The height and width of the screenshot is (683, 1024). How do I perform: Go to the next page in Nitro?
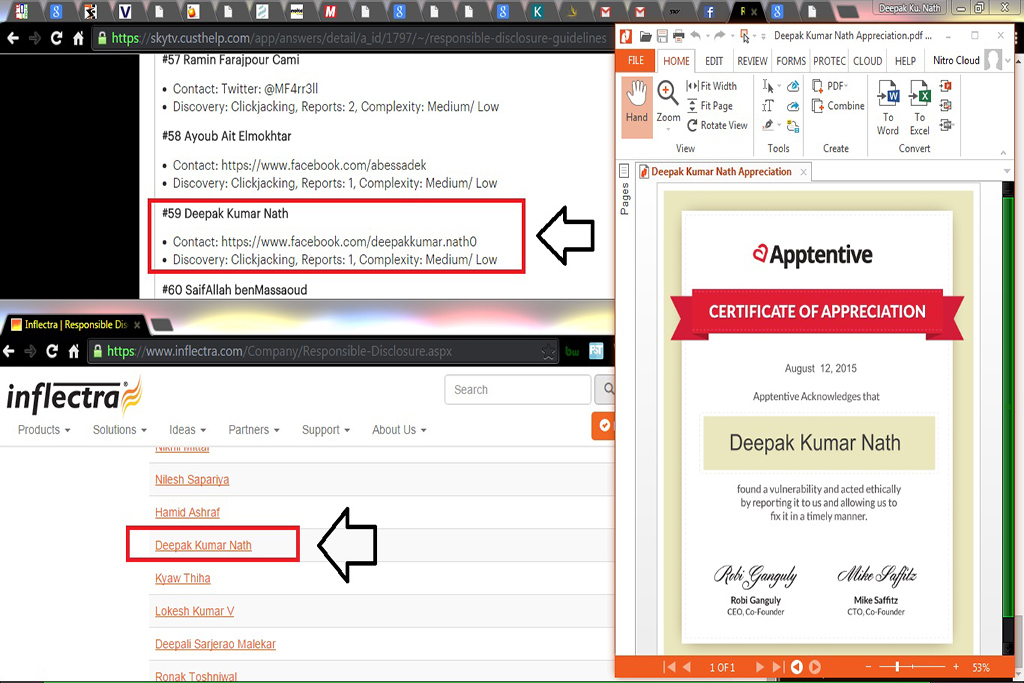coord(759,667)
